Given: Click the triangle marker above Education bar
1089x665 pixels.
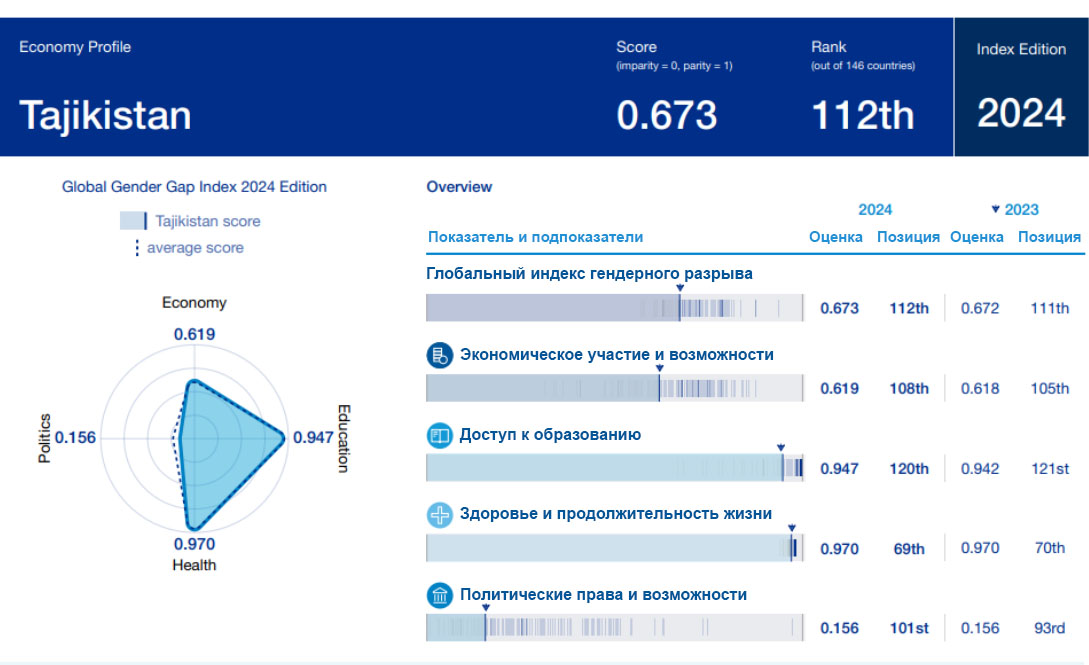Looking at the screenshot, I should 781,448.
